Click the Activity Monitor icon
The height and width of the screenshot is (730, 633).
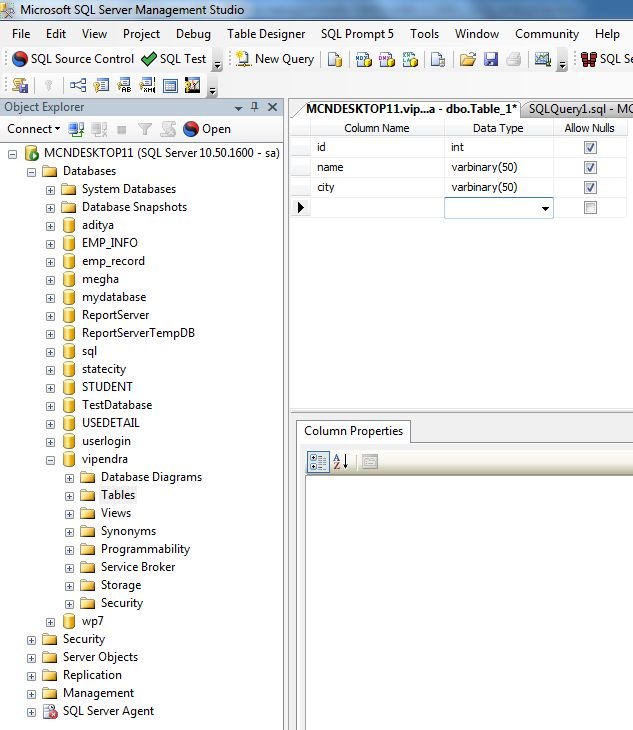coord(543,60)
